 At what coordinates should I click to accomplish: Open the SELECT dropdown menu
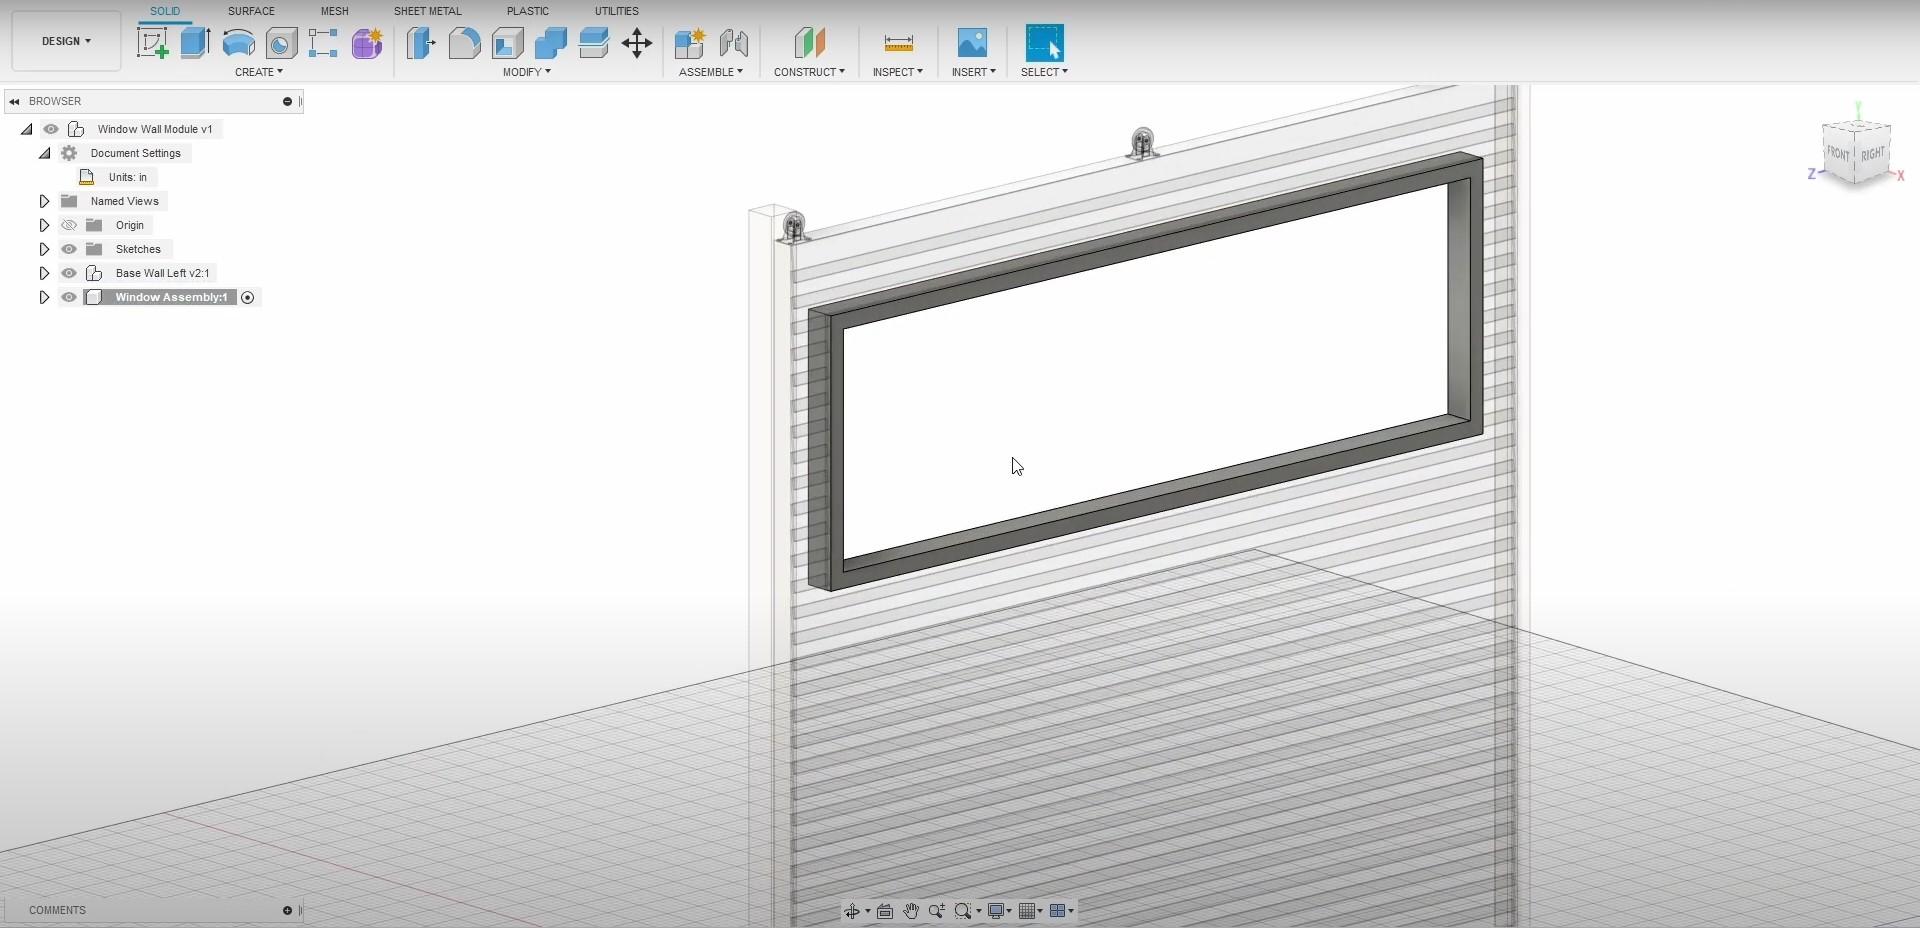tap(1045, 72)
